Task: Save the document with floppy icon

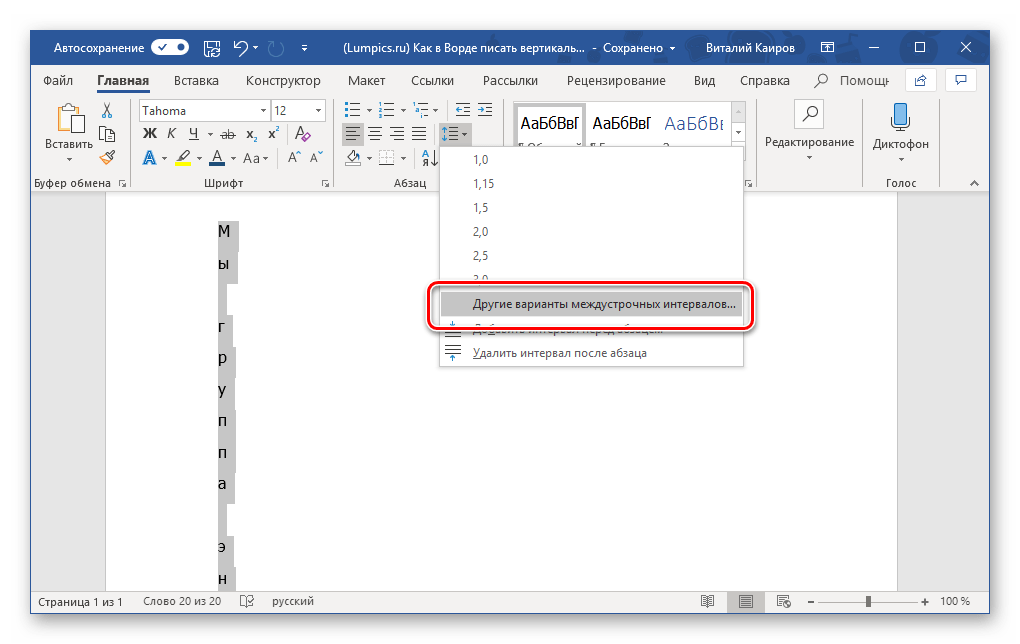Action: click(x=211, y=48)
